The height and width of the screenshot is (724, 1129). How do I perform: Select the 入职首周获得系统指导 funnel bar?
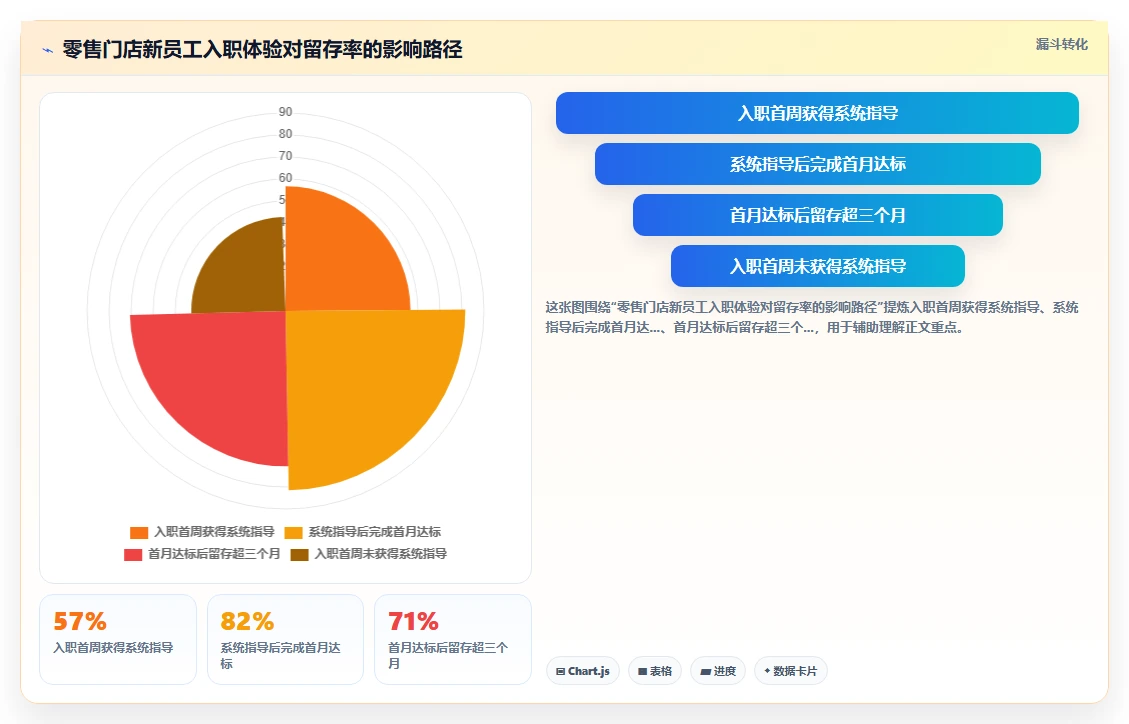pyautogui.click(x=817, y=113)
